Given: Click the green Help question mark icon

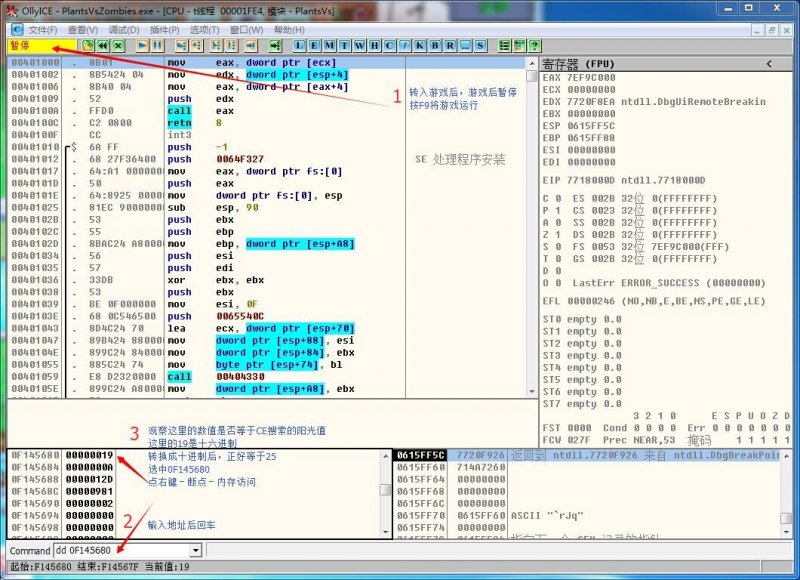Looking at the screenshot, I should tap(534, 46).
